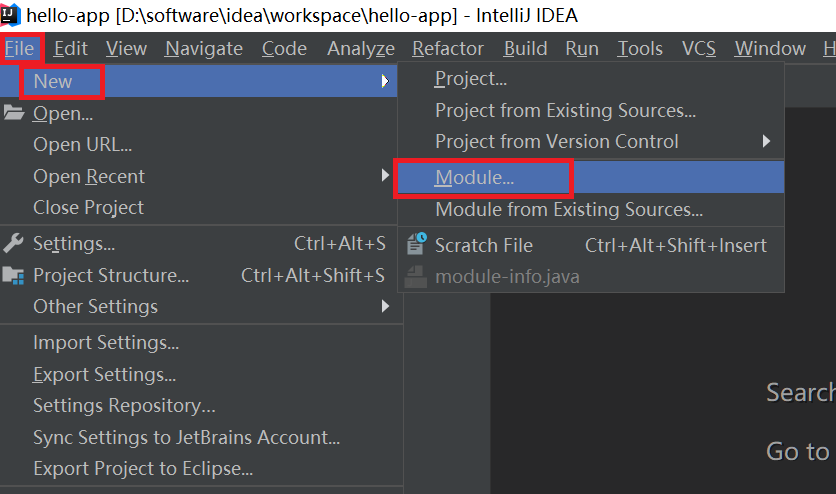This screenshot has height=494, width=836.
Task: Open the View menu
Action: click(x=126, y=48)
